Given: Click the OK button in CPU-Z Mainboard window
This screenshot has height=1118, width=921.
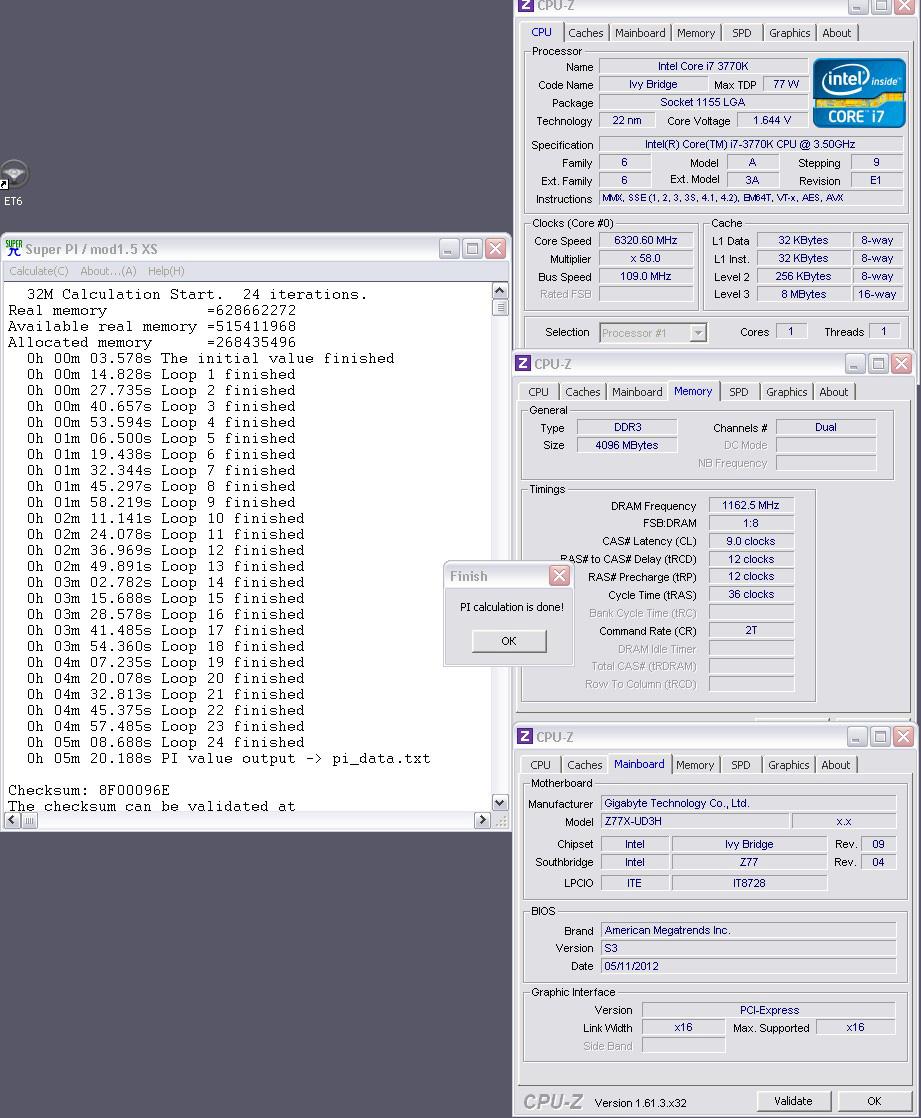Looking at the screenshot, I should click(x=874, y=1101).
